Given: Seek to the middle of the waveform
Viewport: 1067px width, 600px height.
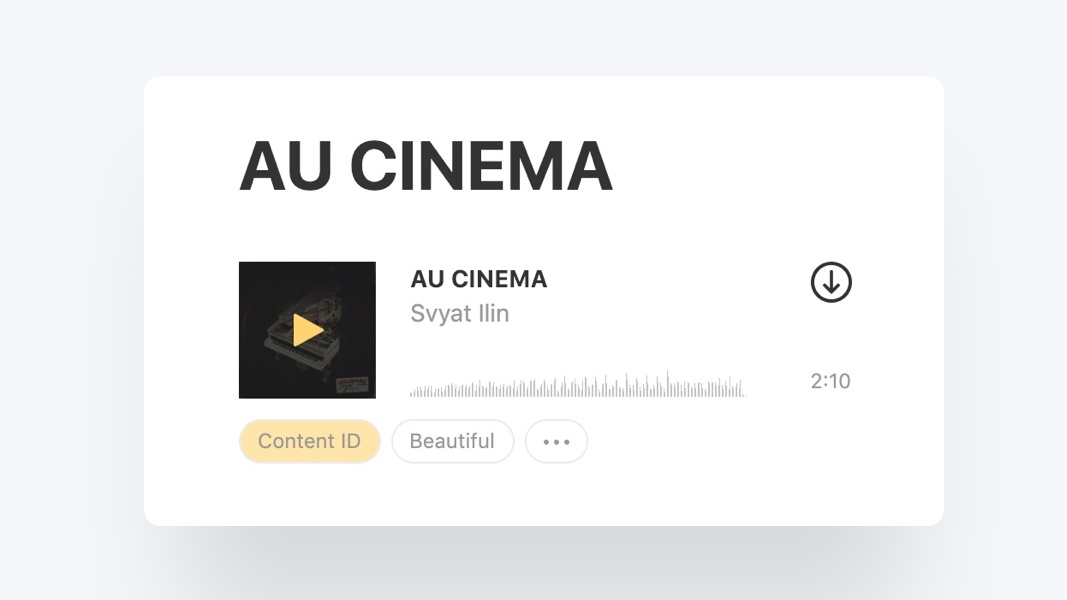Looking at the screenshot, I should tap(578, 387).
